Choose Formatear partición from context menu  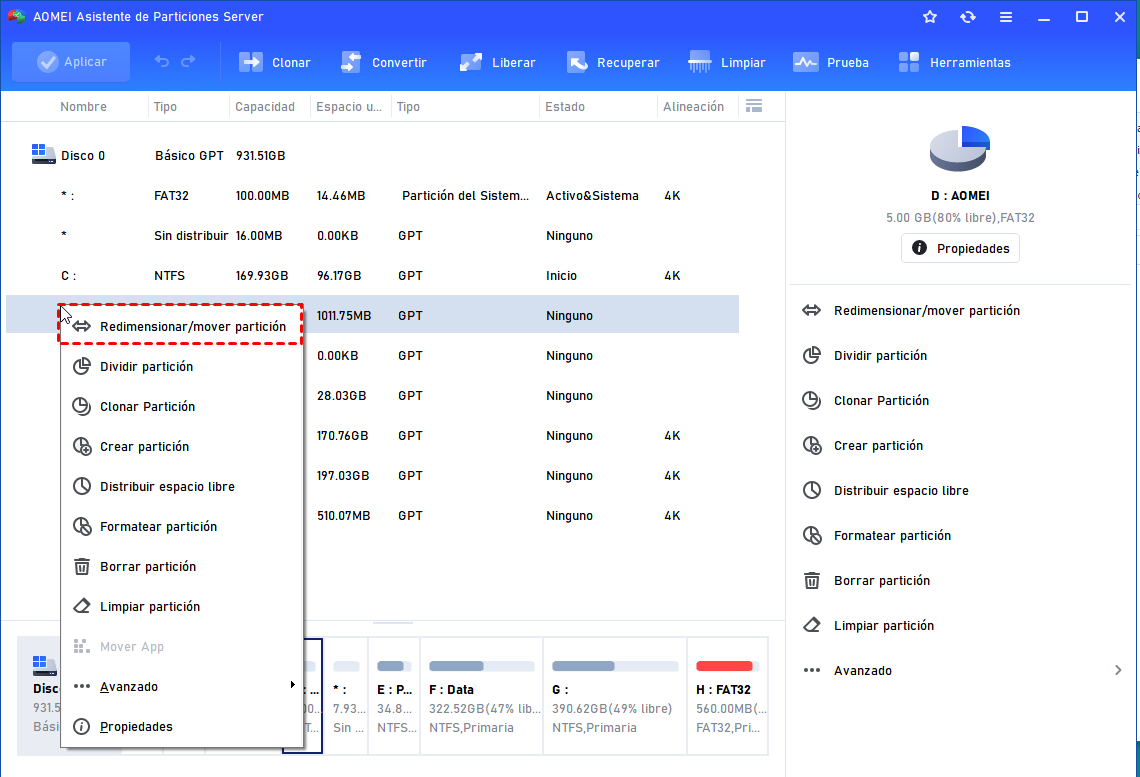158,526
